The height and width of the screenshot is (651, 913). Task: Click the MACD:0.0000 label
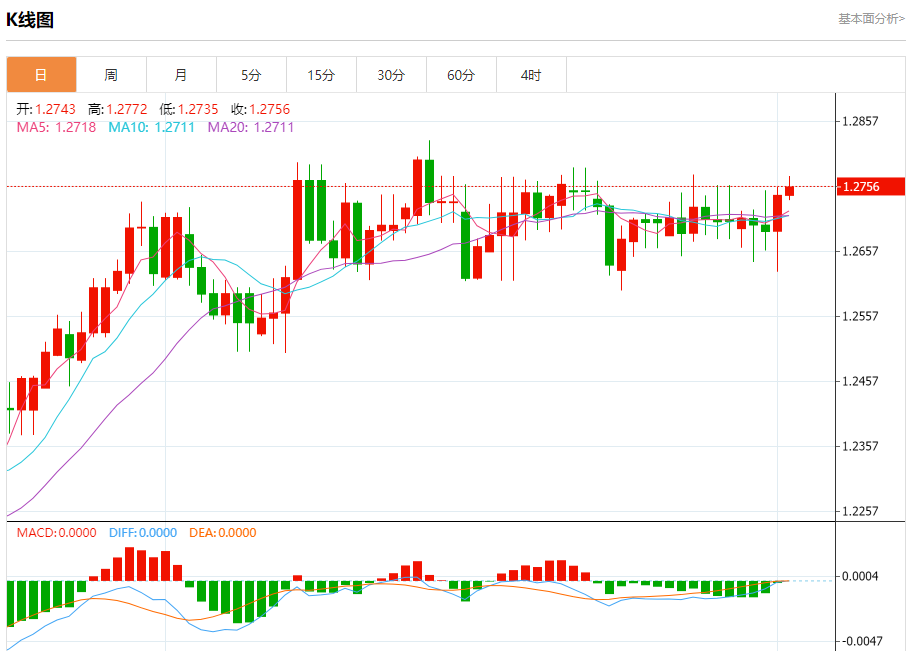pyautogui.click(x=56, y=533)
